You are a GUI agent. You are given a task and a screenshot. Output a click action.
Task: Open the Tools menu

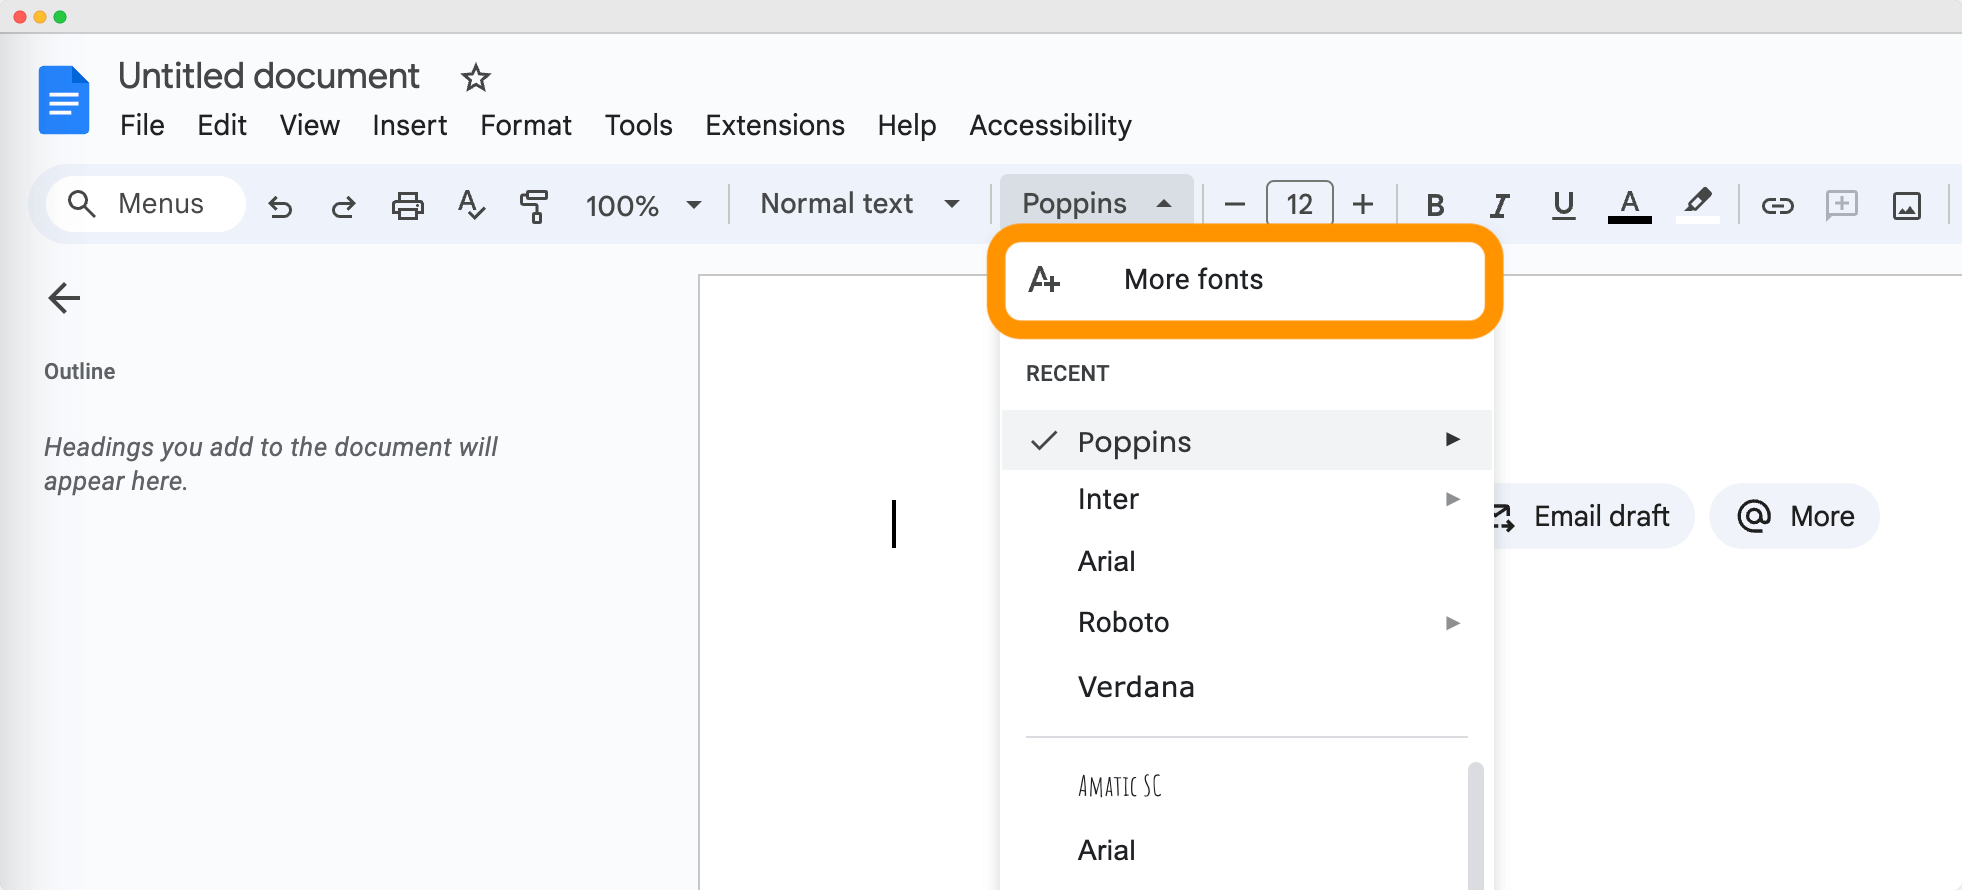point(639,125)
